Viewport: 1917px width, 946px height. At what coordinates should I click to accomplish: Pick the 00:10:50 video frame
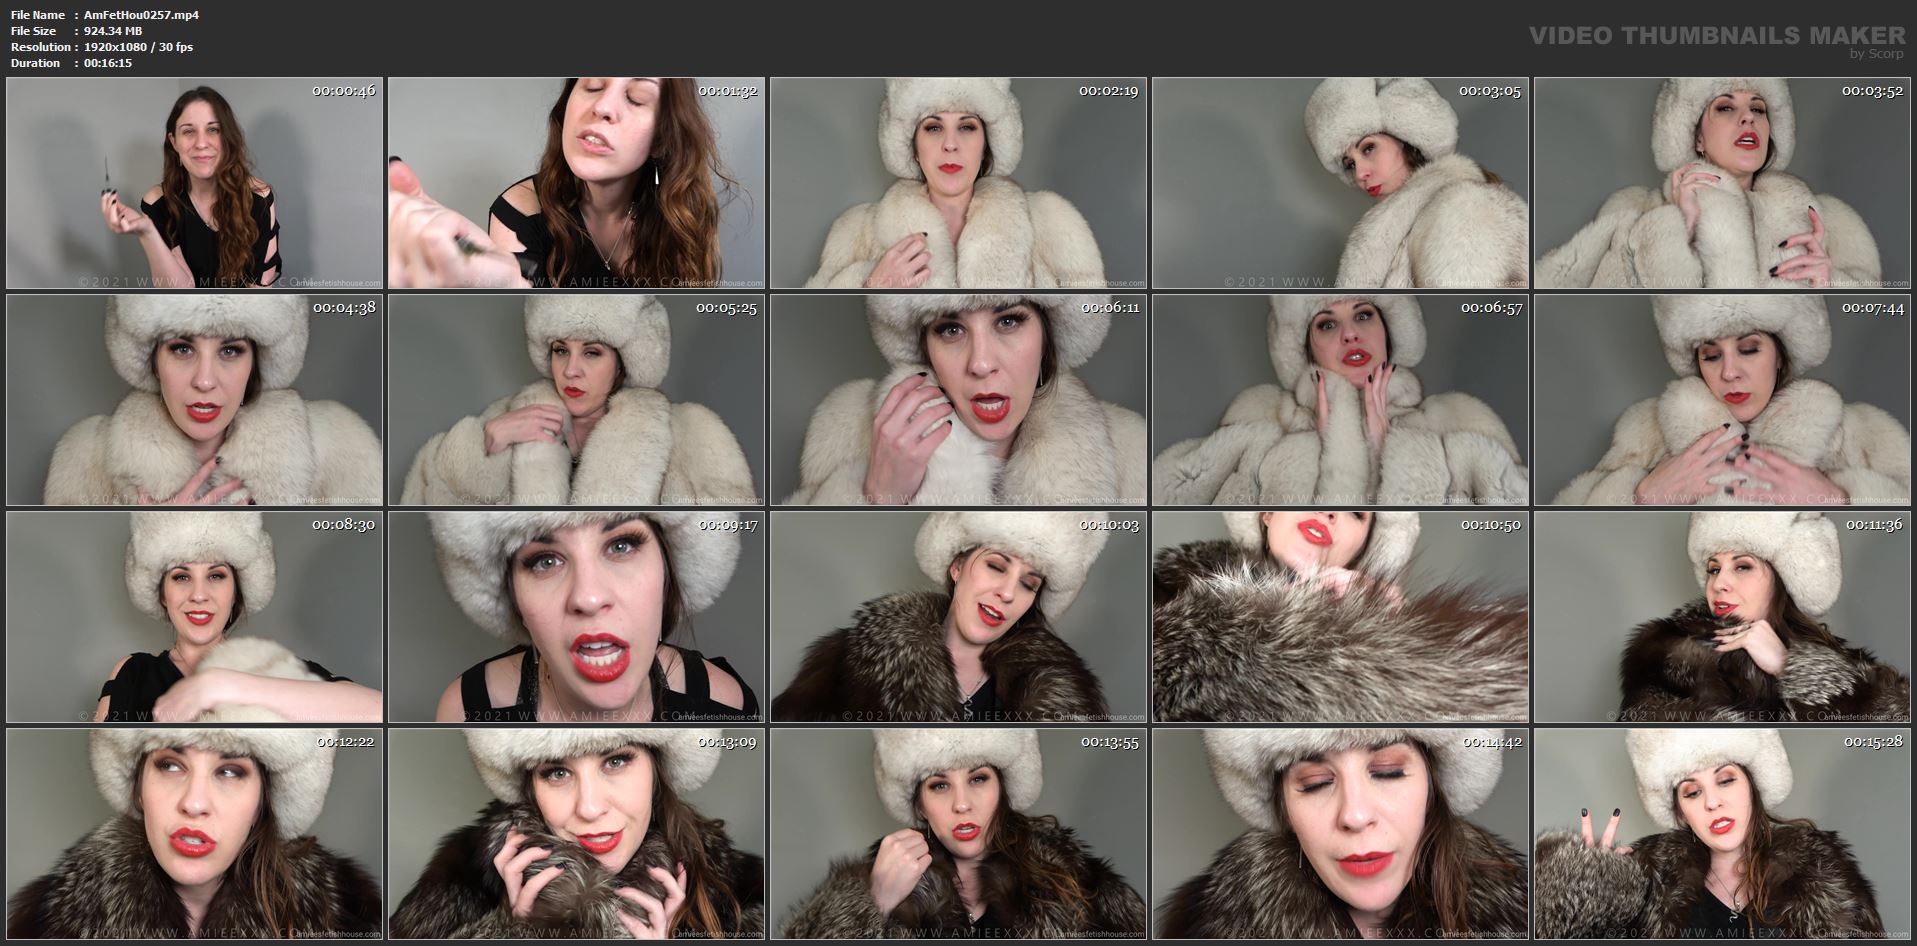click(1340, 617)
